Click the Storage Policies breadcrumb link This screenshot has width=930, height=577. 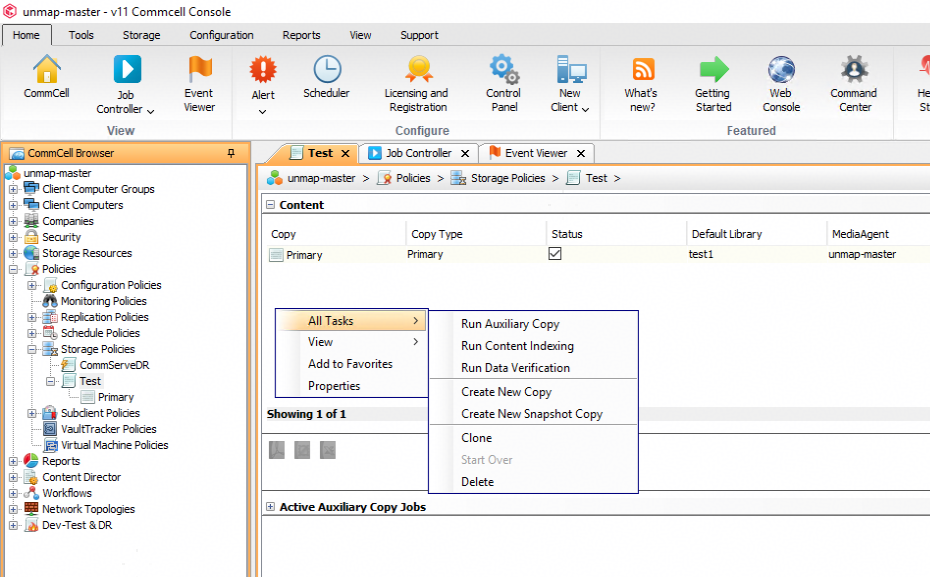click(508, 178)
